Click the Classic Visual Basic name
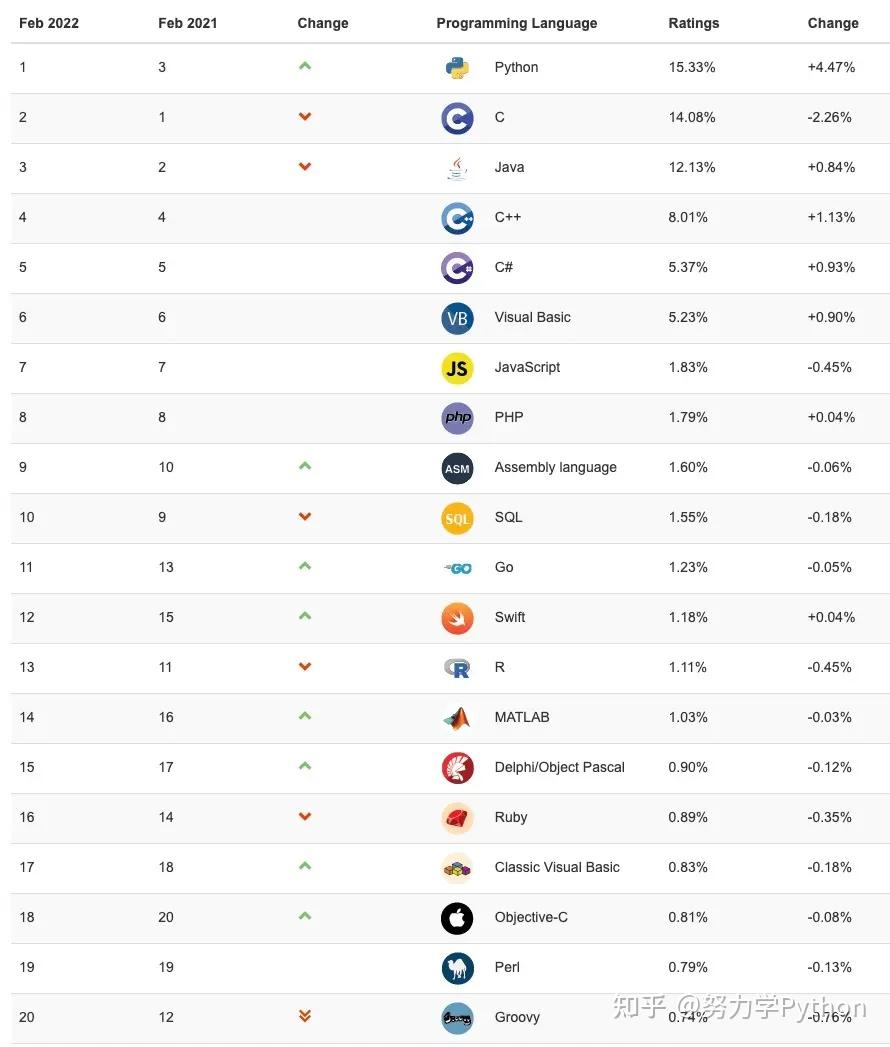 click(557, 867)
